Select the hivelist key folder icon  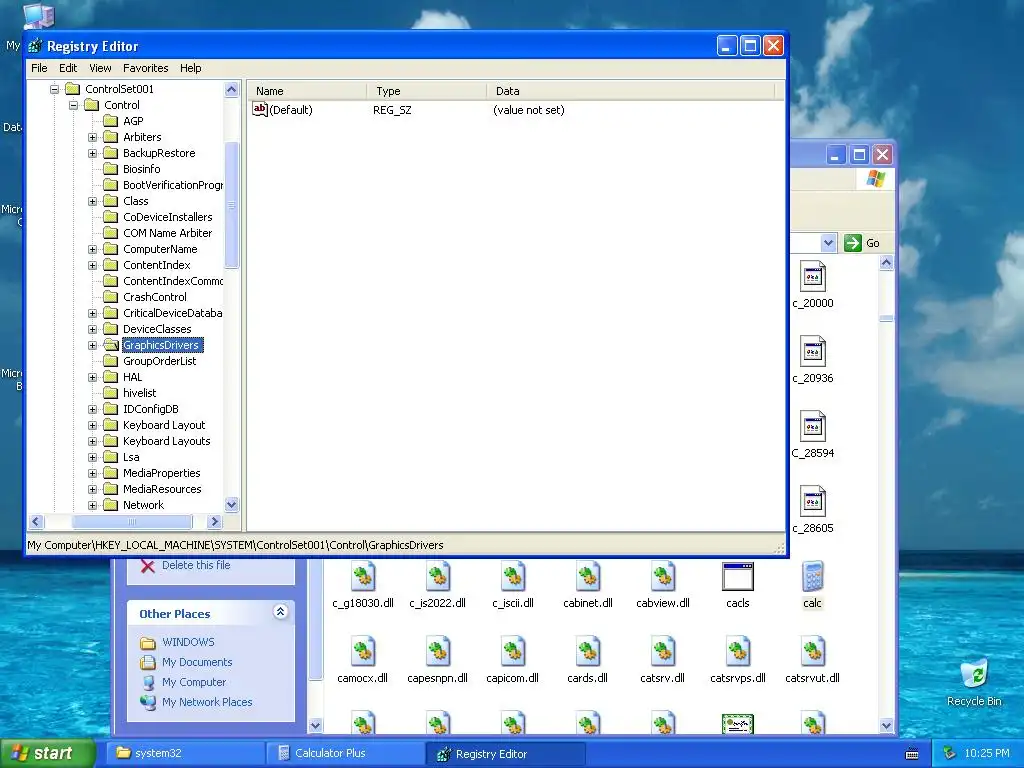point(111,393)
